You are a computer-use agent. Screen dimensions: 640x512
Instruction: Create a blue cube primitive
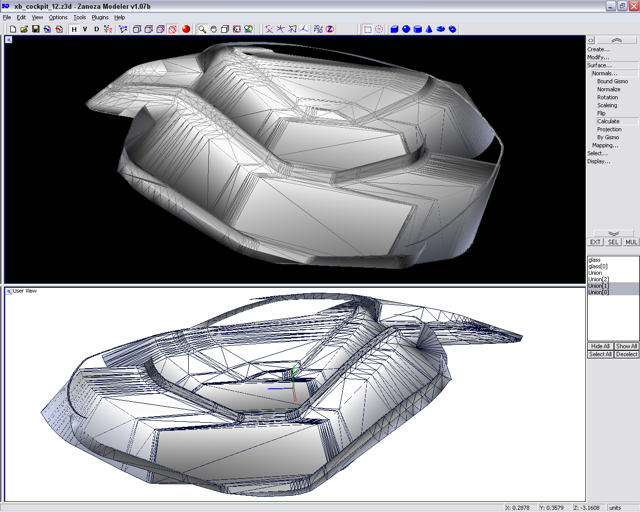[394, 29]
